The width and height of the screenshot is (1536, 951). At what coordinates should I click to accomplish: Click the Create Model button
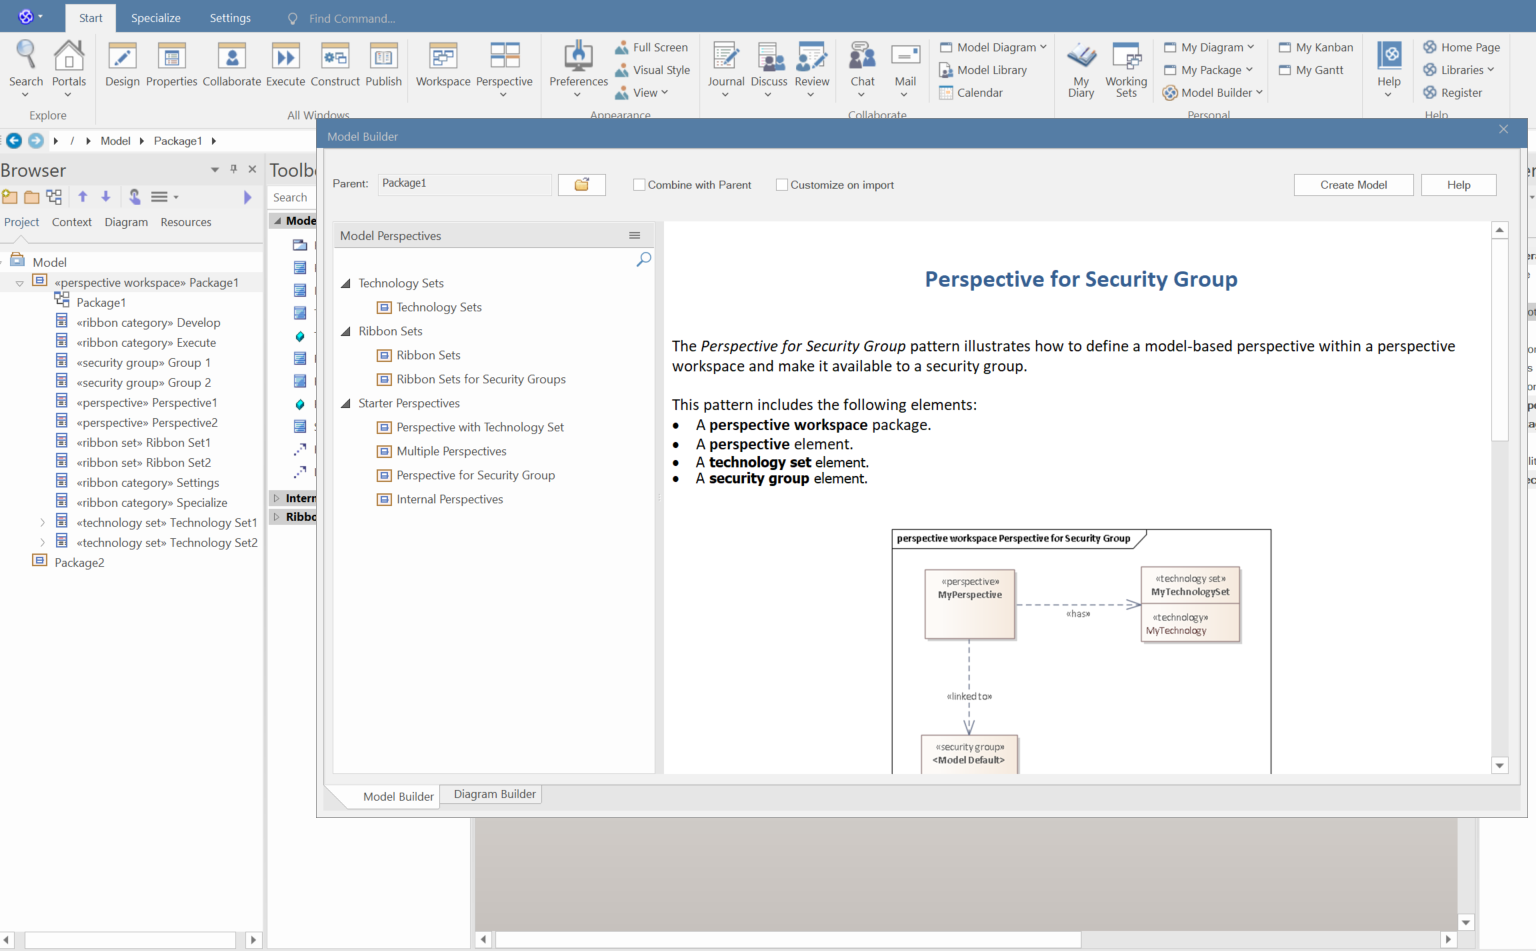1353,185
